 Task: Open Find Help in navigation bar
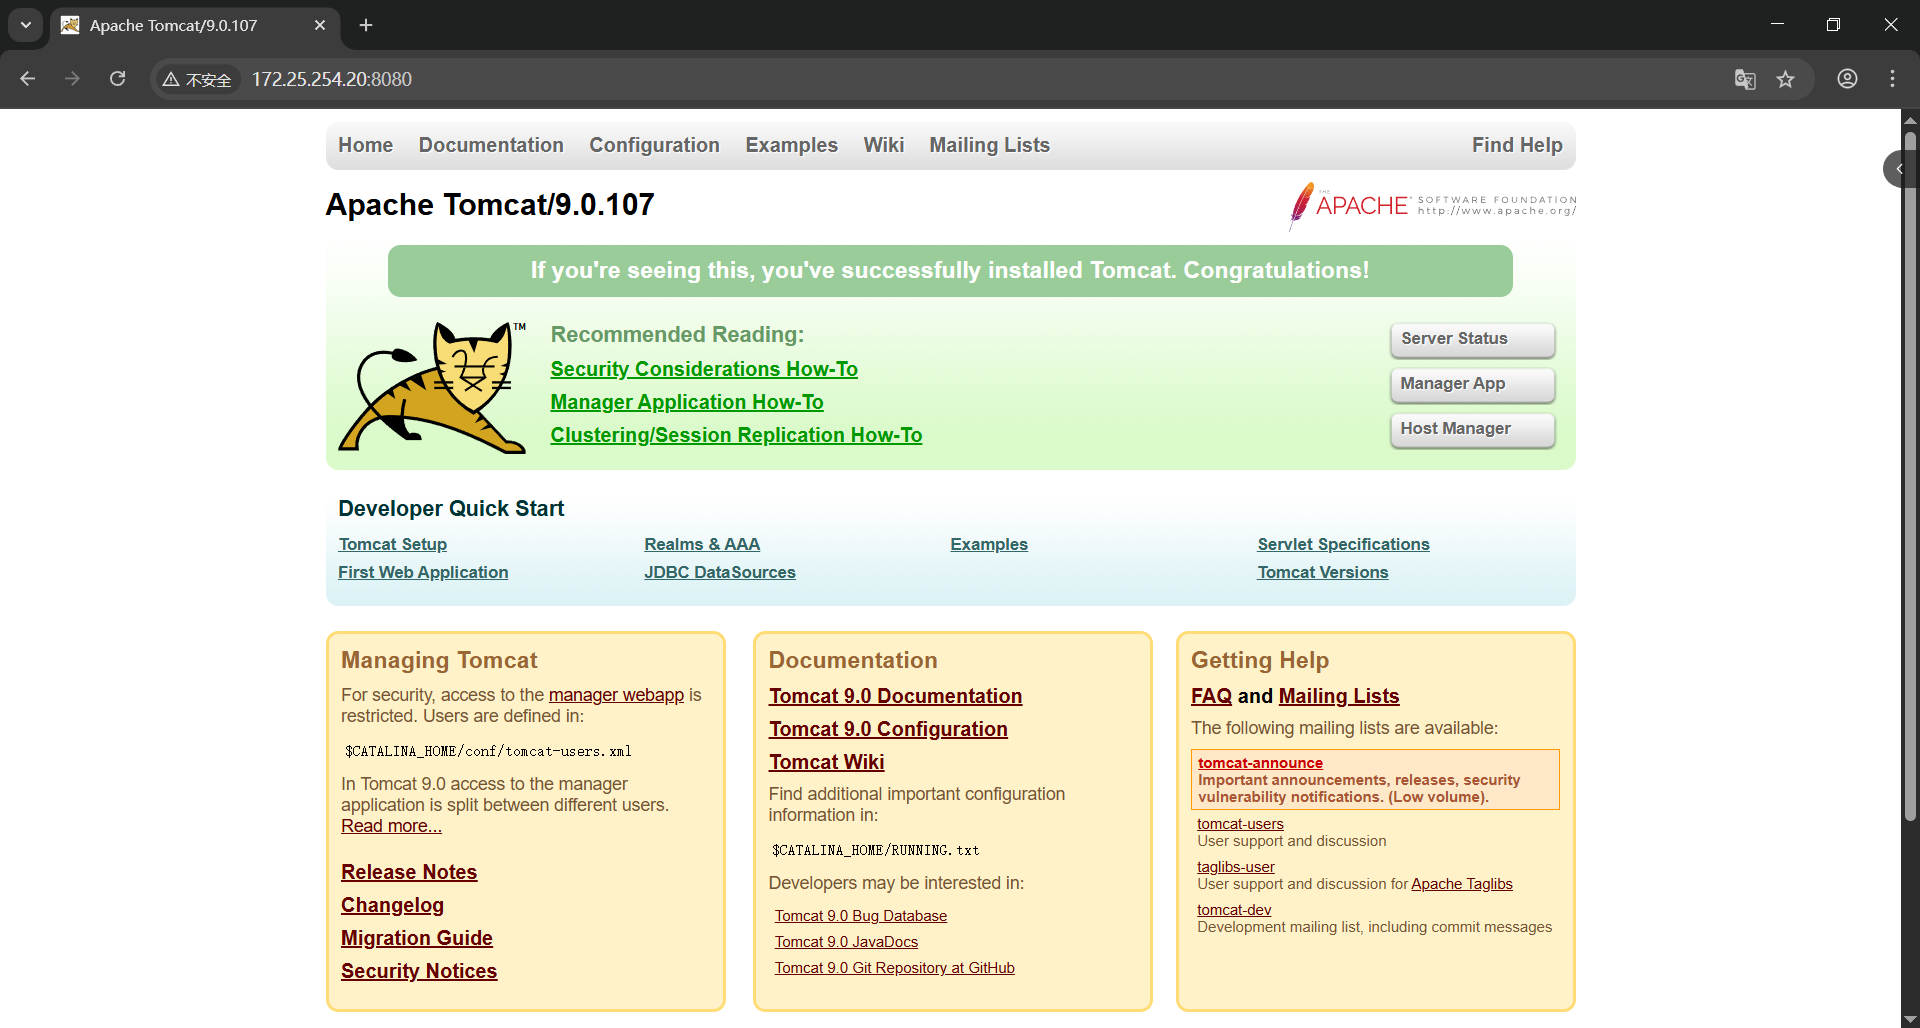coord(1517,145)
